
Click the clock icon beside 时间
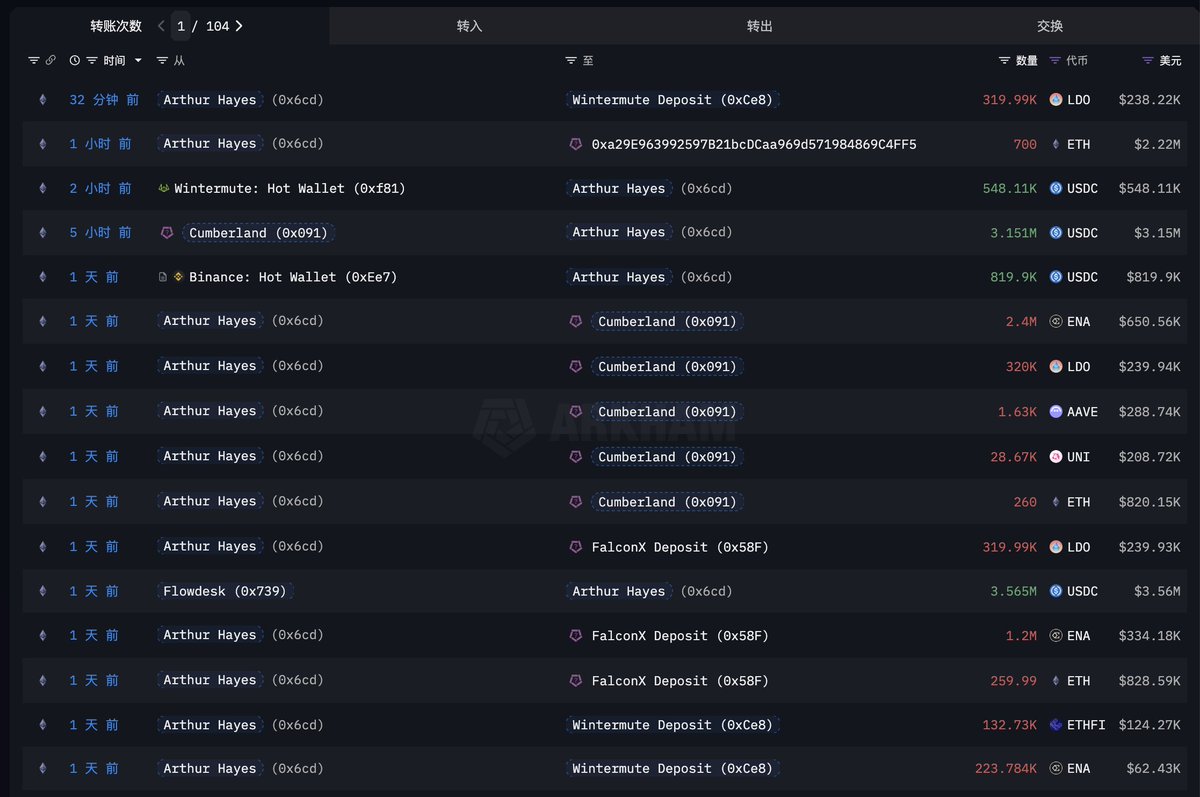tap(75, 61)
